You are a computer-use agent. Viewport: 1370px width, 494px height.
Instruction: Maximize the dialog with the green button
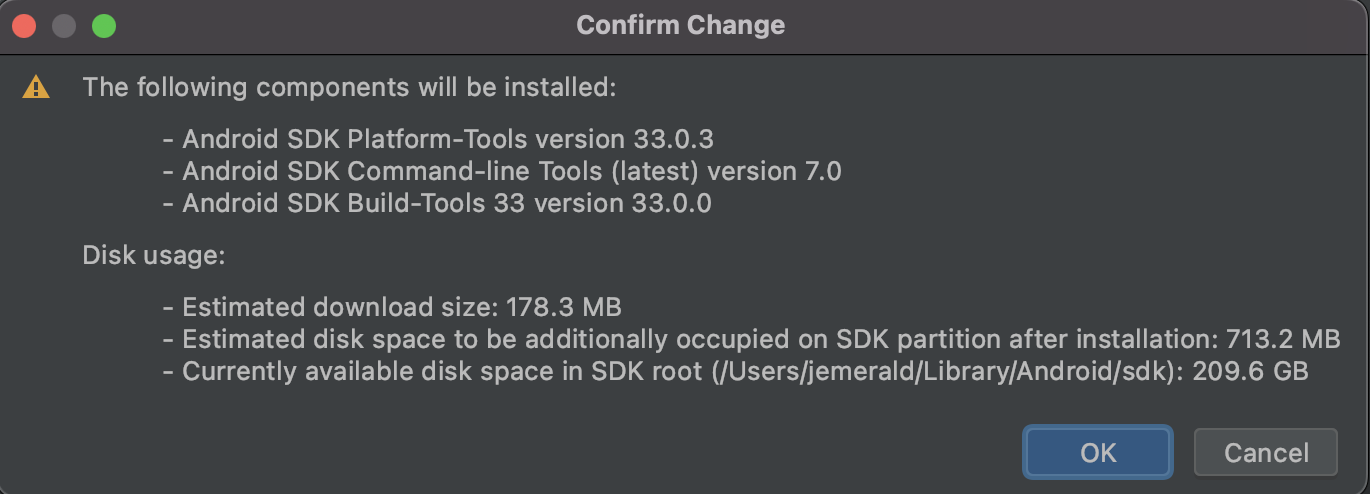click(104, 26)
